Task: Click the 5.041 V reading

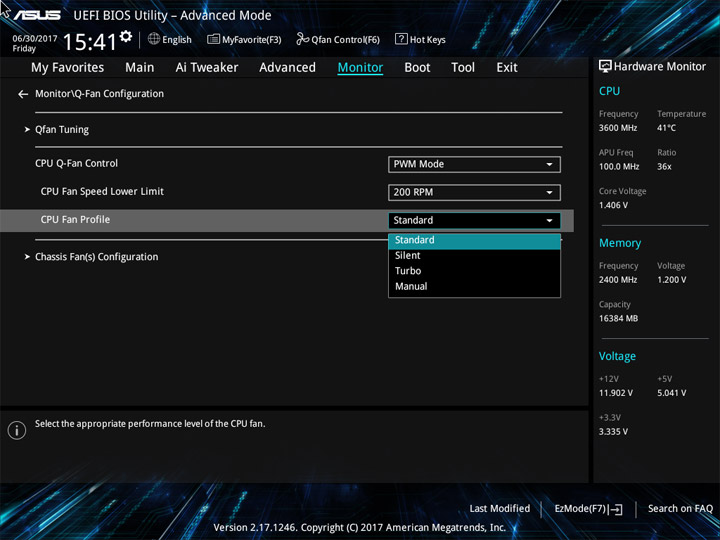Action: pos(672,393)
